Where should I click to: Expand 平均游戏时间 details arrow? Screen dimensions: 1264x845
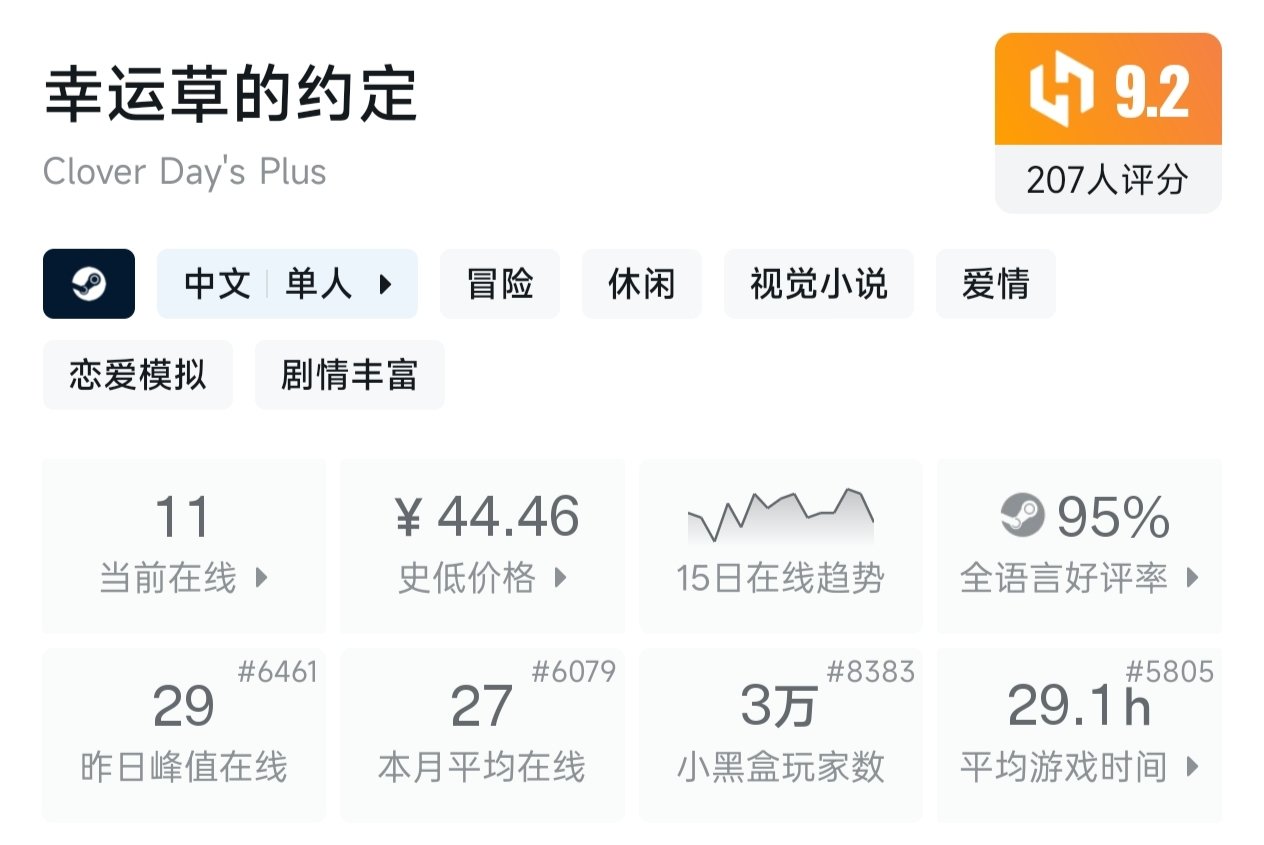(1191, 768)
